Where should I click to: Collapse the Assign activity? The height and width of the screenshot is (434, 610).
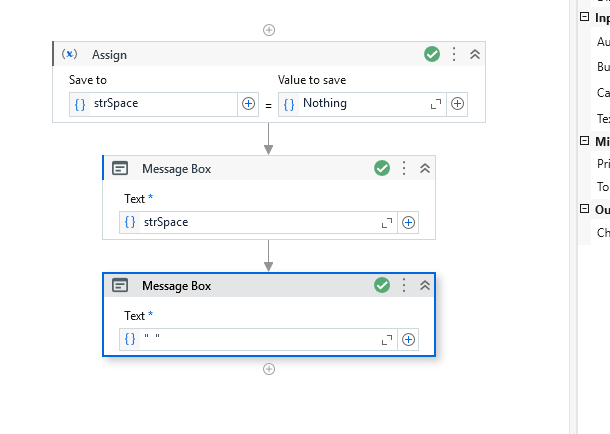click(474, 54)
